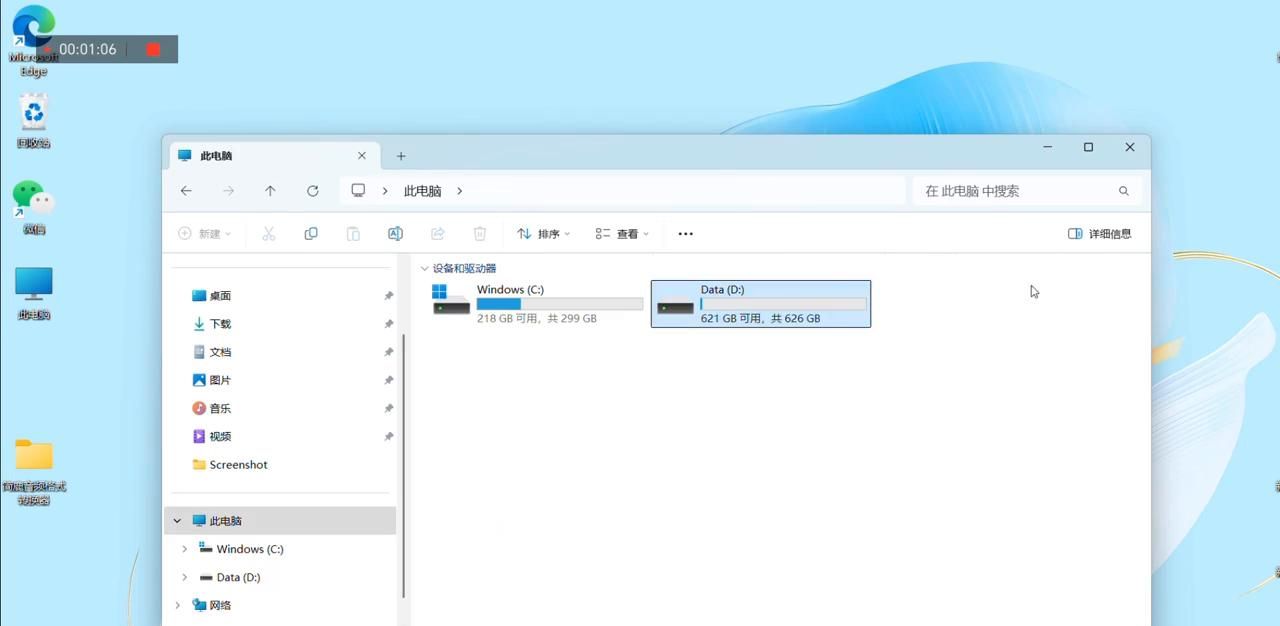
Task: Click "218 GB 可用，共 299 GB" text
Action: [537, 319]
